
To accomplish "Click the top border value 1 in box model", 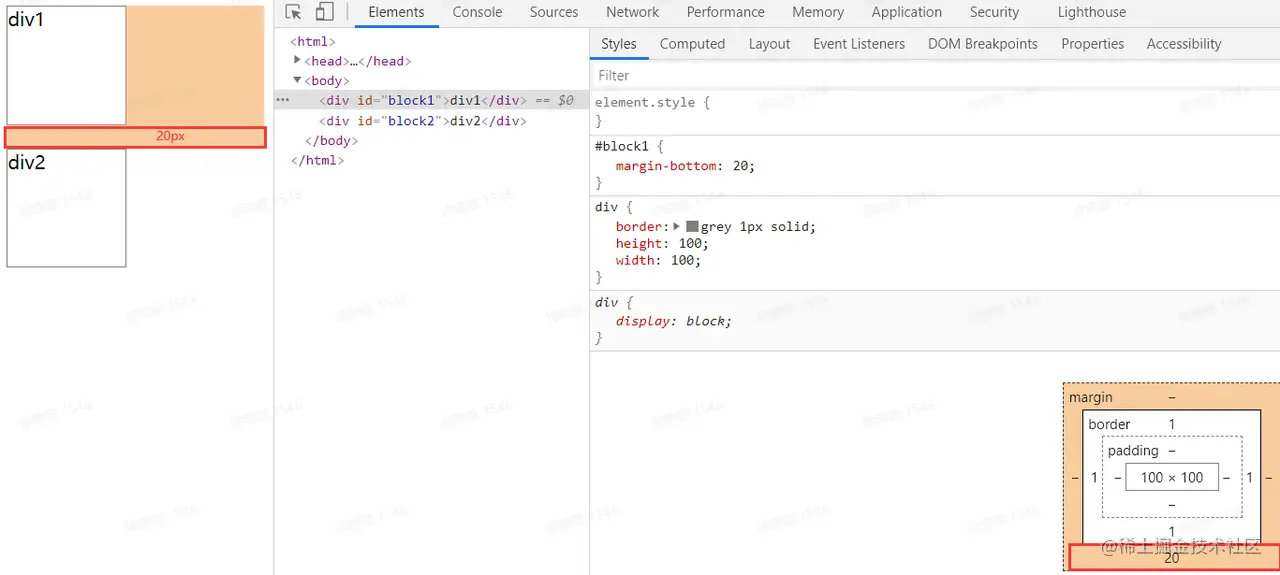I will [1172, 424].
